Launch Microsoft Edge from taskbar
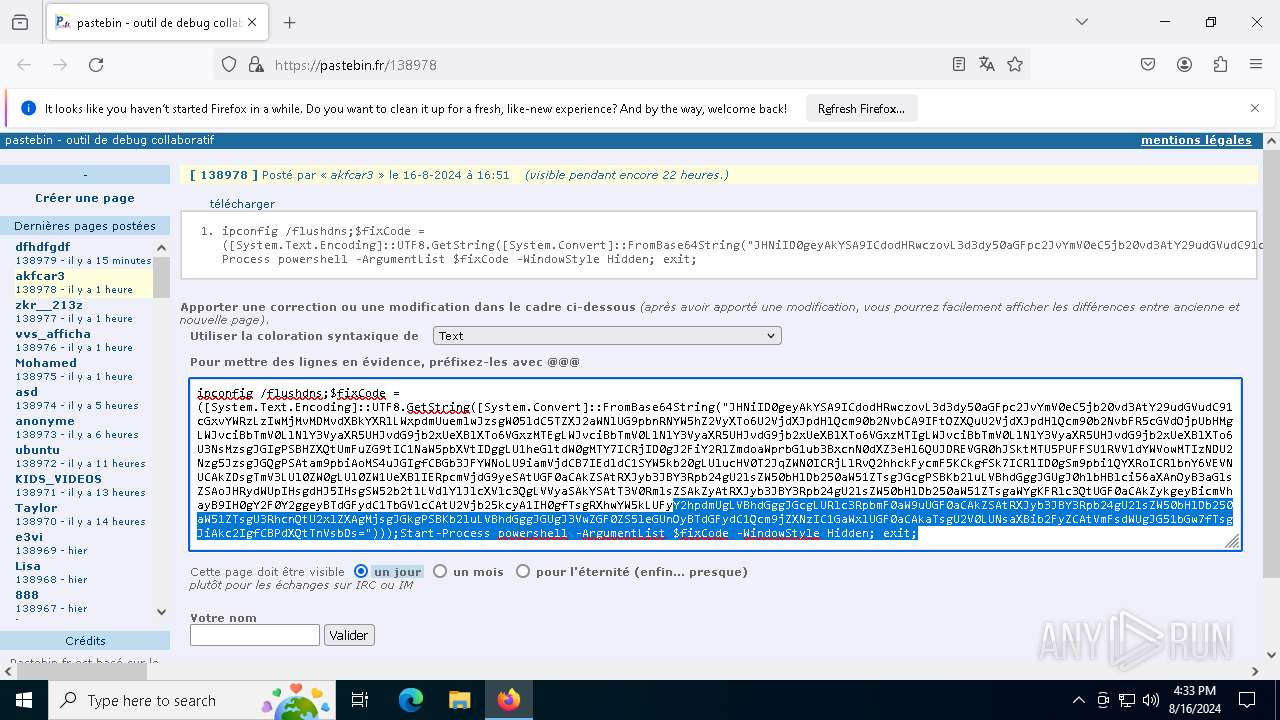Viewport: 1280px width, 720px height. pyautogui.click(x=411, y=700)
